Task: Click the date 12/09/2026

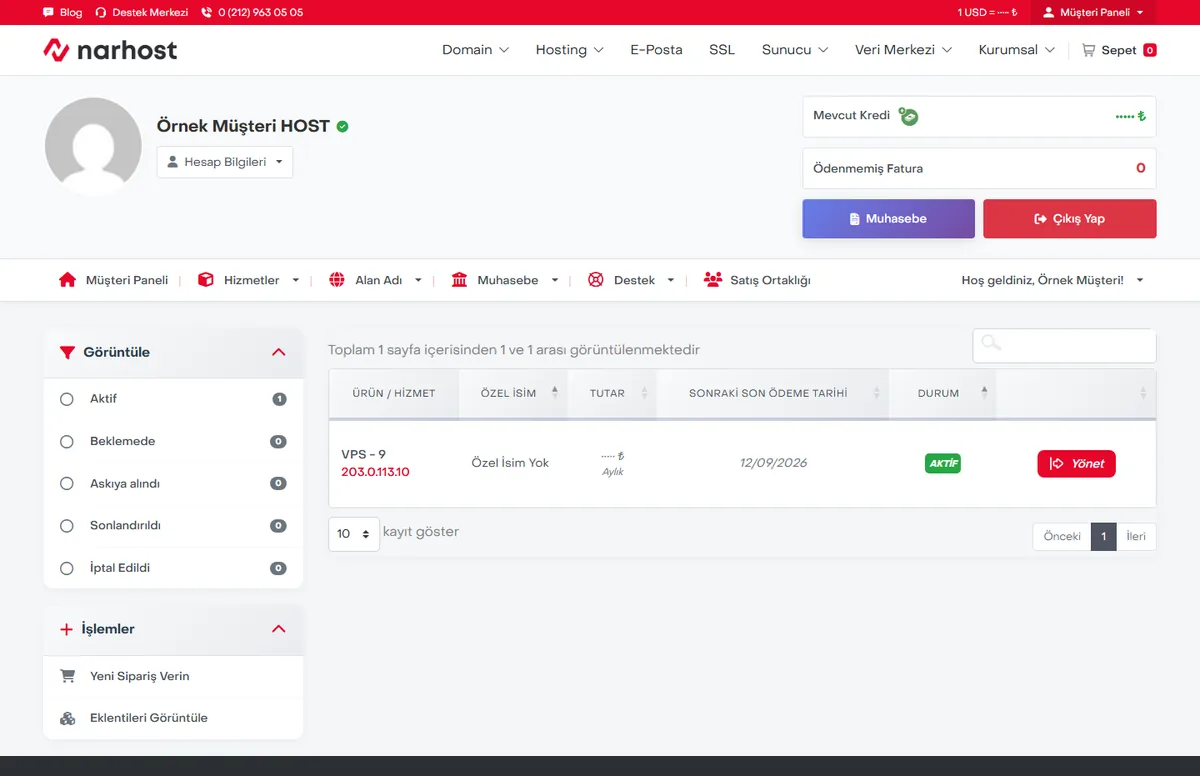Action: point(773,463)
